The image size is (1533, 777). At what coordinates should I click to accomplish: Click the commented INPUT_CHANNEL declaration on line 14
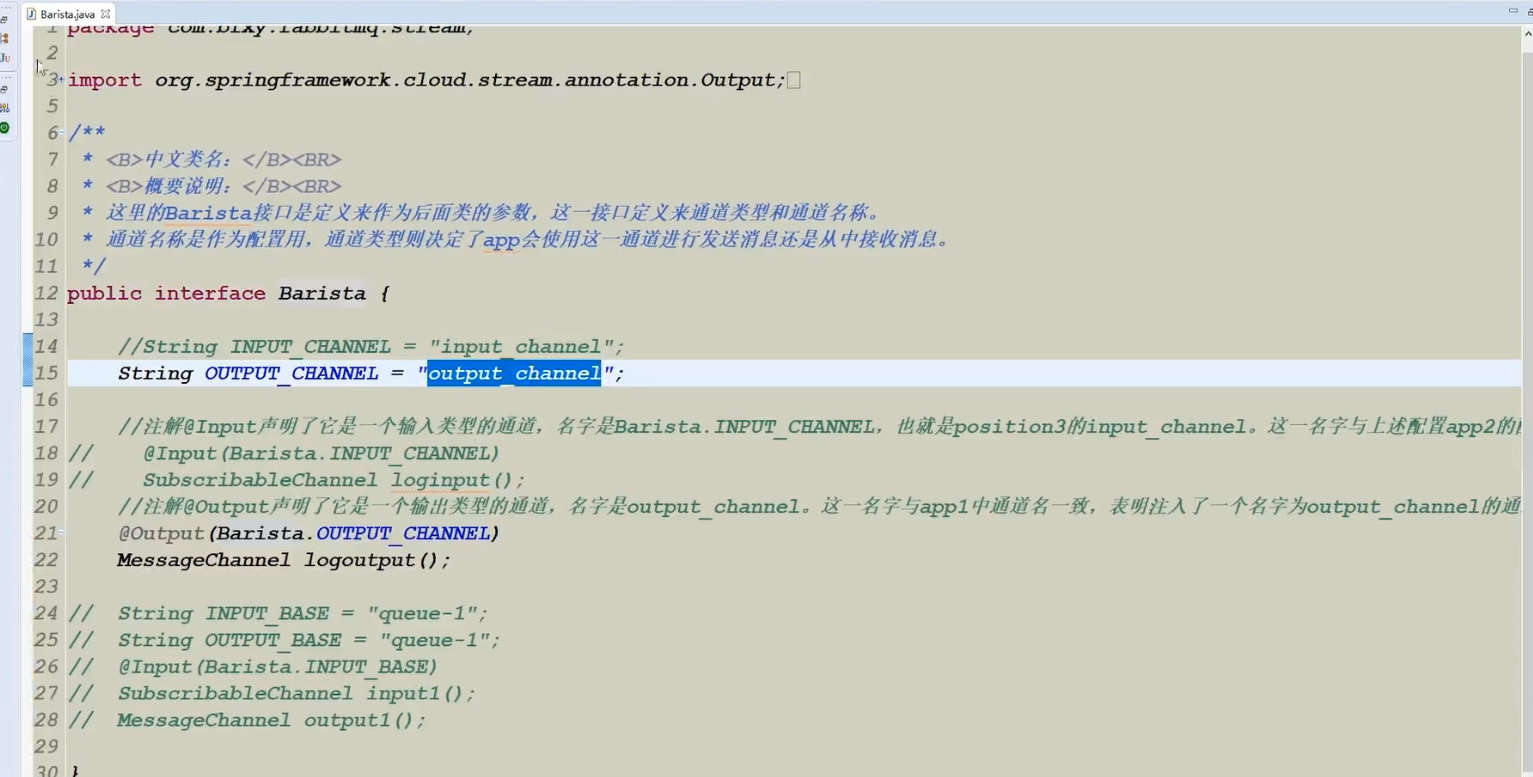coord(371,347)
